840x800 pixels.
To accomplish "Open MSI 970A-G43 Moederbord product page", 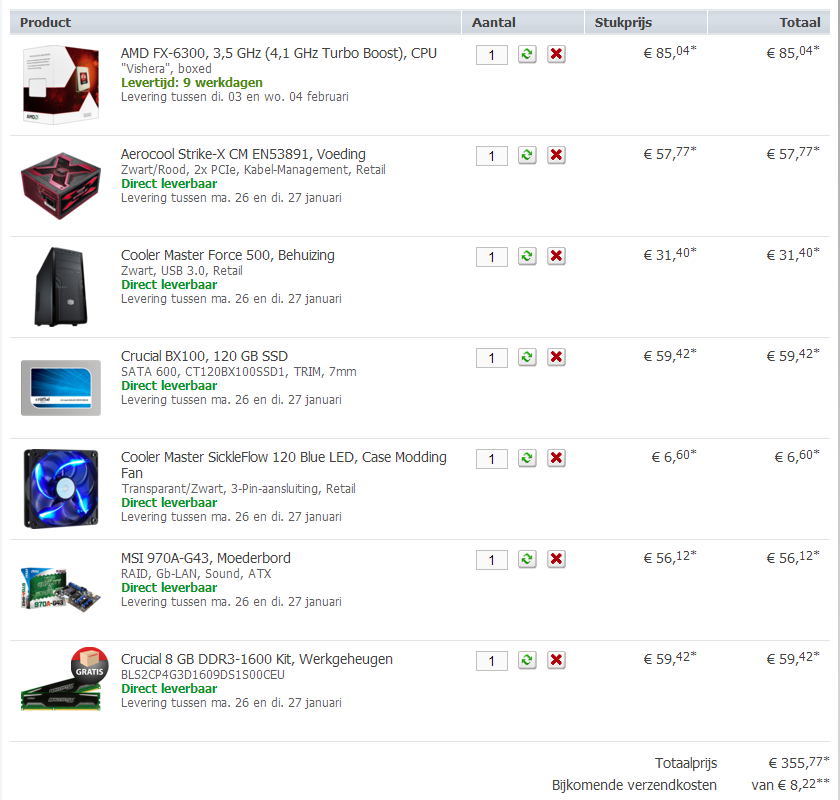I will (x=206, y=558).
